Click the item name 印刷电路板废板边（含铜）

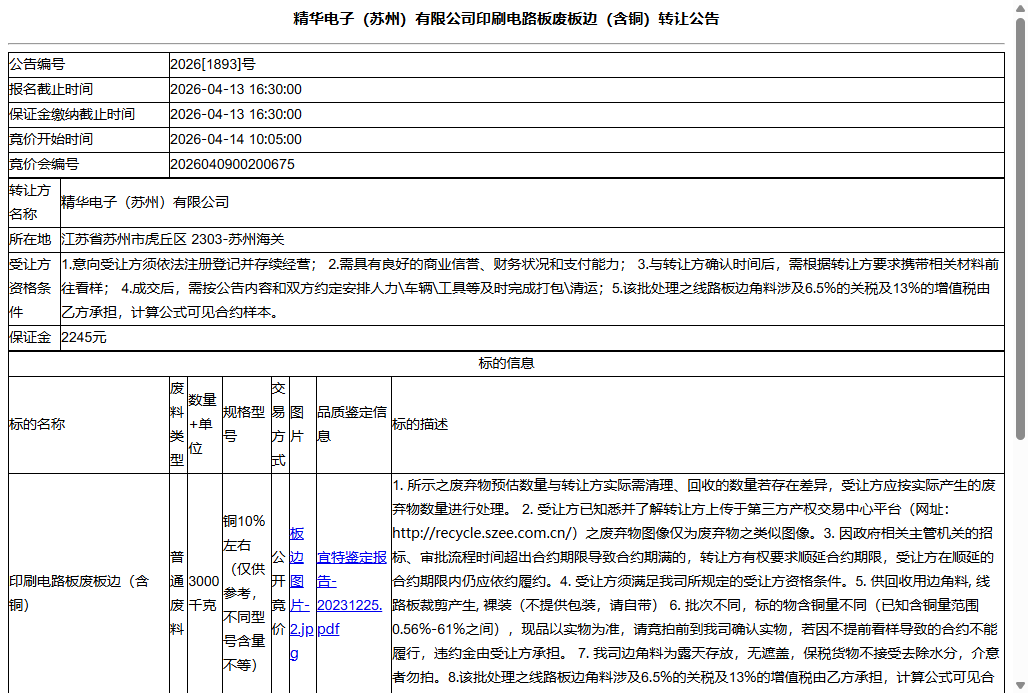pos(79,593)
